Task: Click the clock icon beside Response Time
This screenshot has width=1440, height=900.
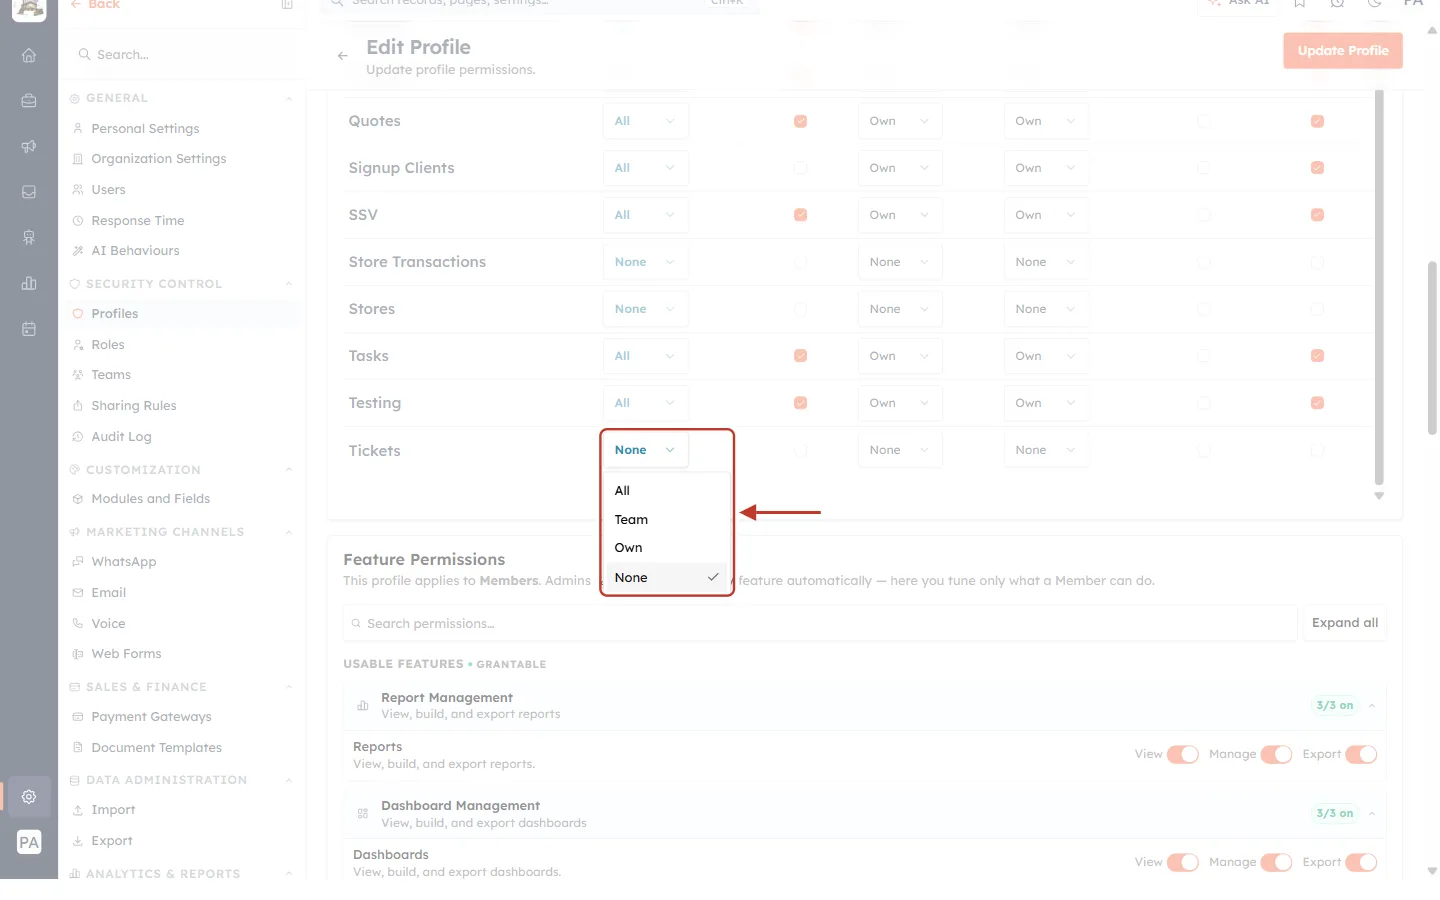Action: tap(78, 221)
